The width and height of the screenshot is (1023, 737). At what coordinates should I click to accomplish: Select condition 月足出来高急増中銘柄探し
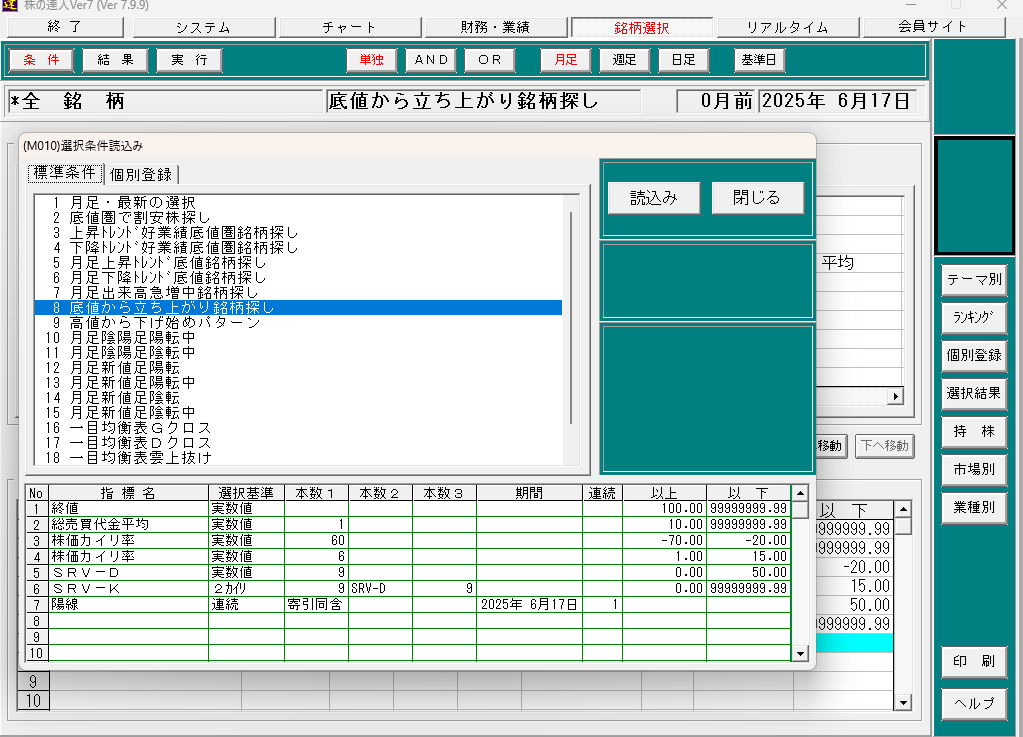(298, 293)
